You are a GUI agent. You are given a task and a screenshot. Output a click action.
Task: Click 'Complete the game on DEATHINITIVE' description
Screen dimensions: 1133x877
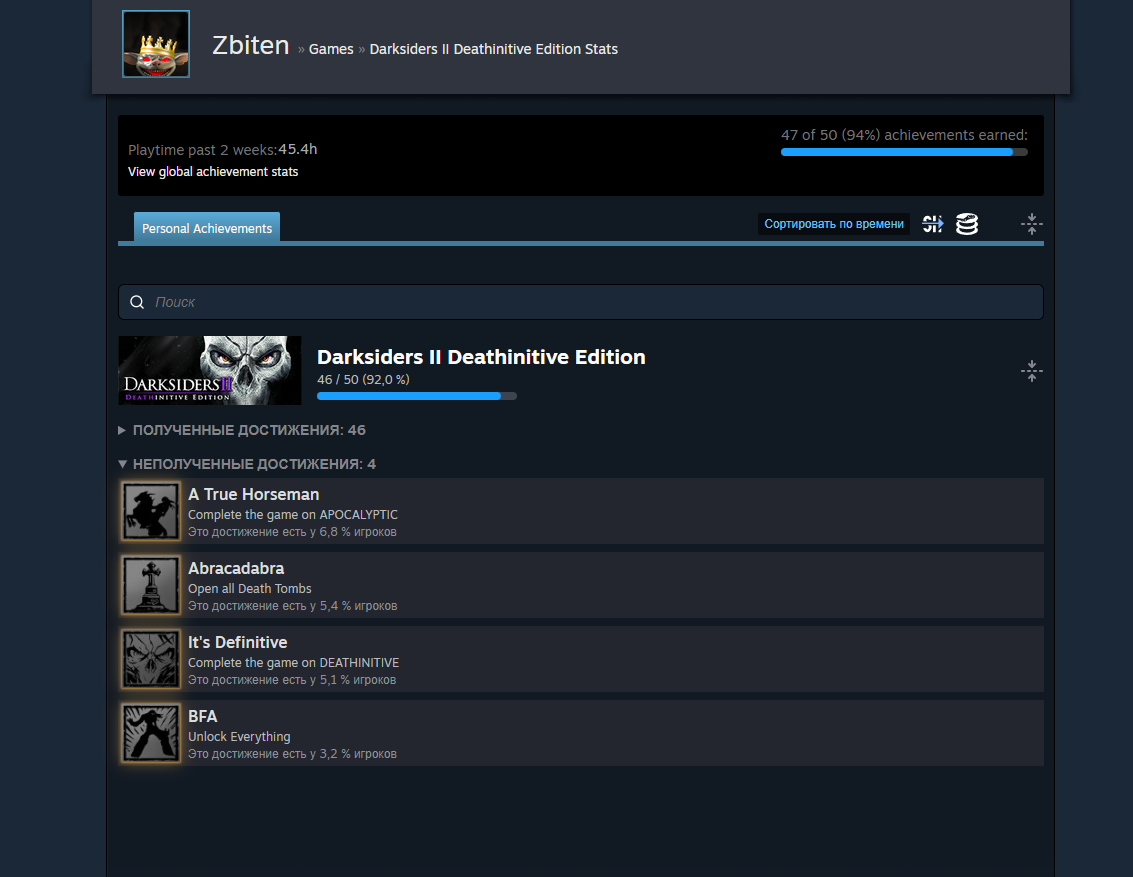(x=293, y=662)
